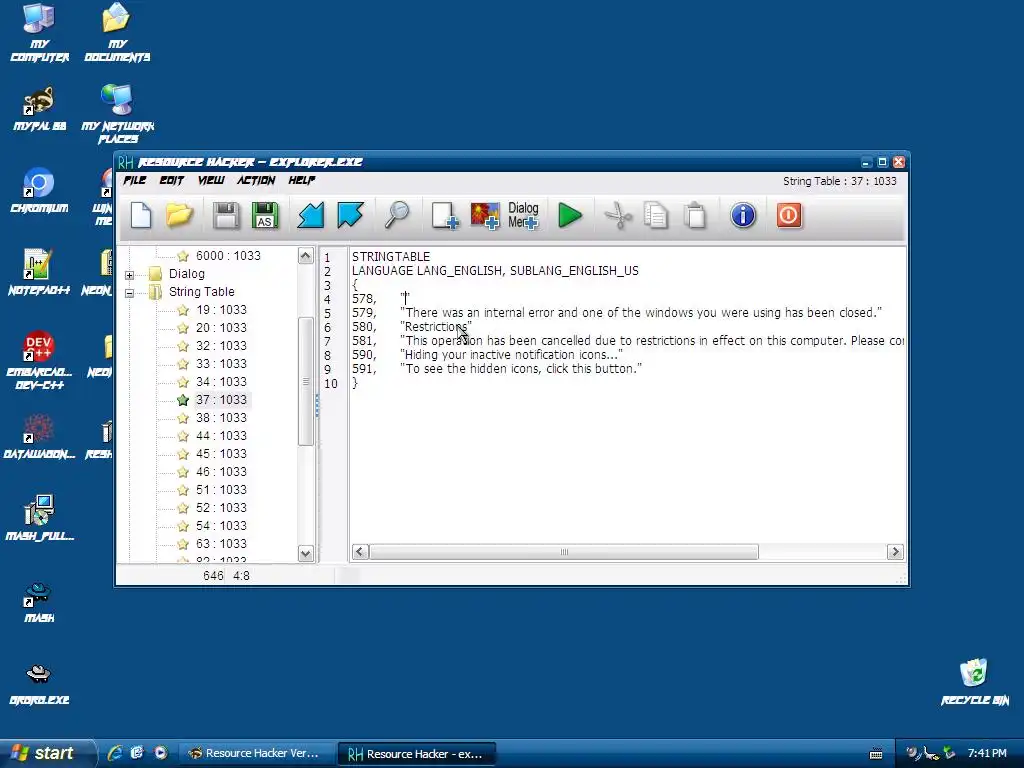Select string table 44 : 1033
This screenshot has height=768, width=1024.
click(221, 436)
